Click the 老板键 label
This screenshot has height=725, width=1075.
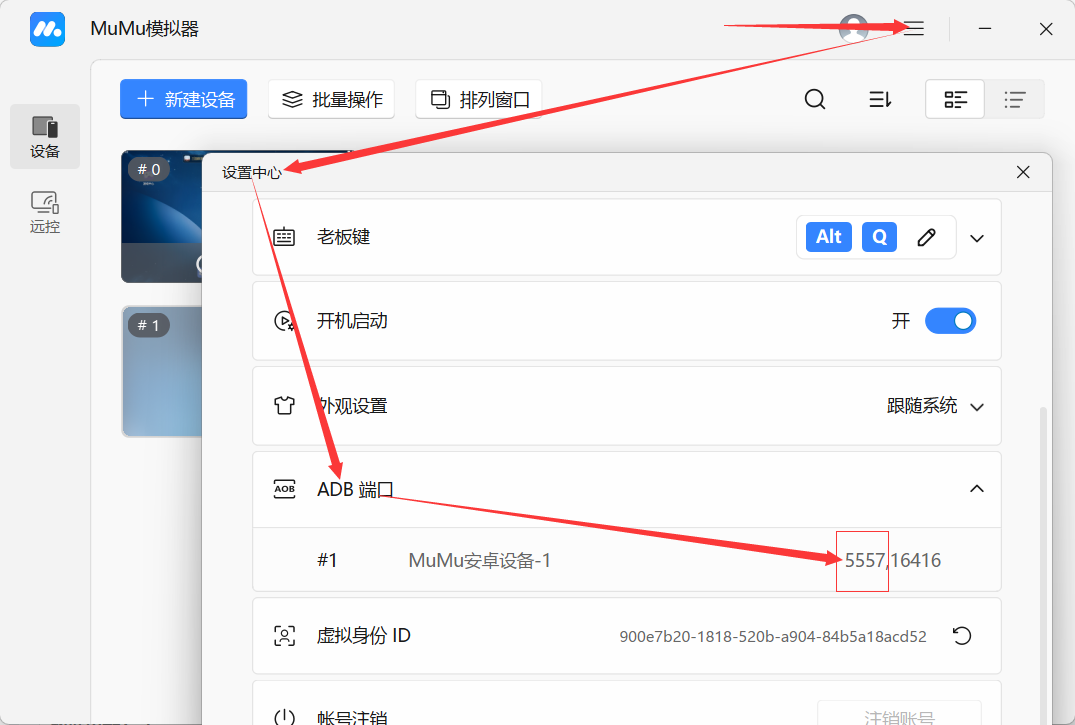[x=343, y=237]
